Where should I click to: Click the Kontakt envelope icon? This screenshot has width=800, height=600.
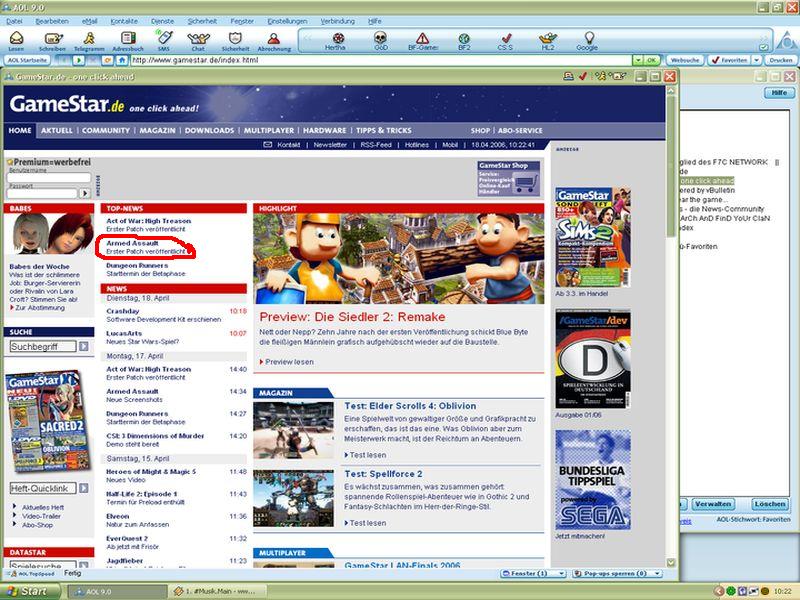tap(268, 145)
